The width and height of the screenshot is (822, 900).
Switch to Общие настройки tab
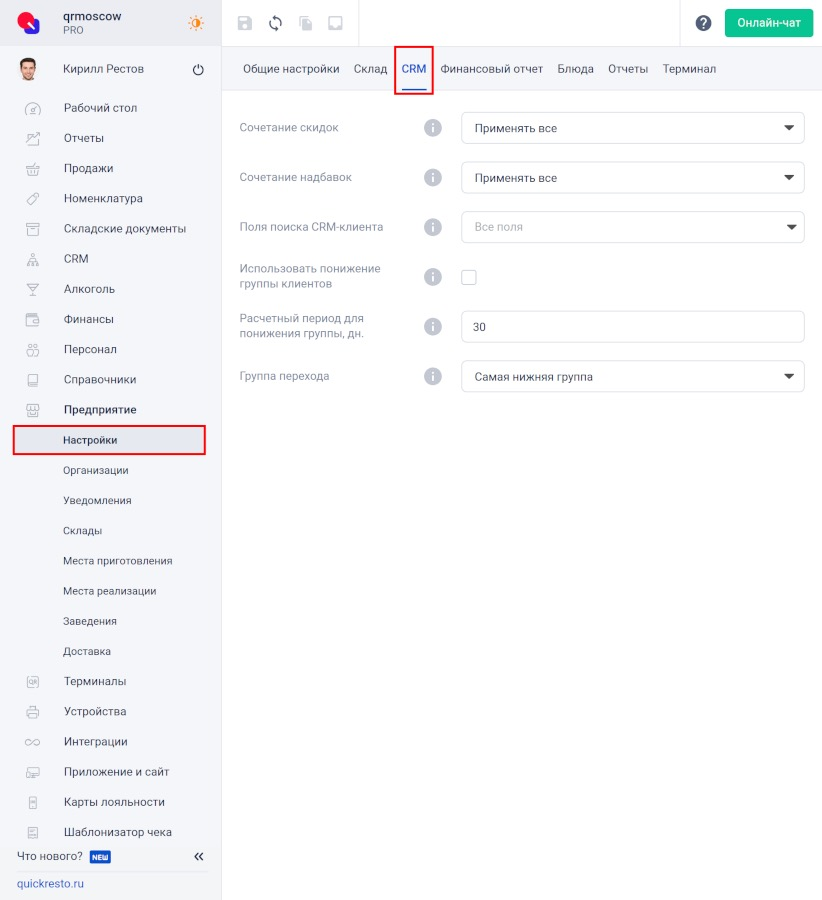pyautogui.click(x=291, y=69)
